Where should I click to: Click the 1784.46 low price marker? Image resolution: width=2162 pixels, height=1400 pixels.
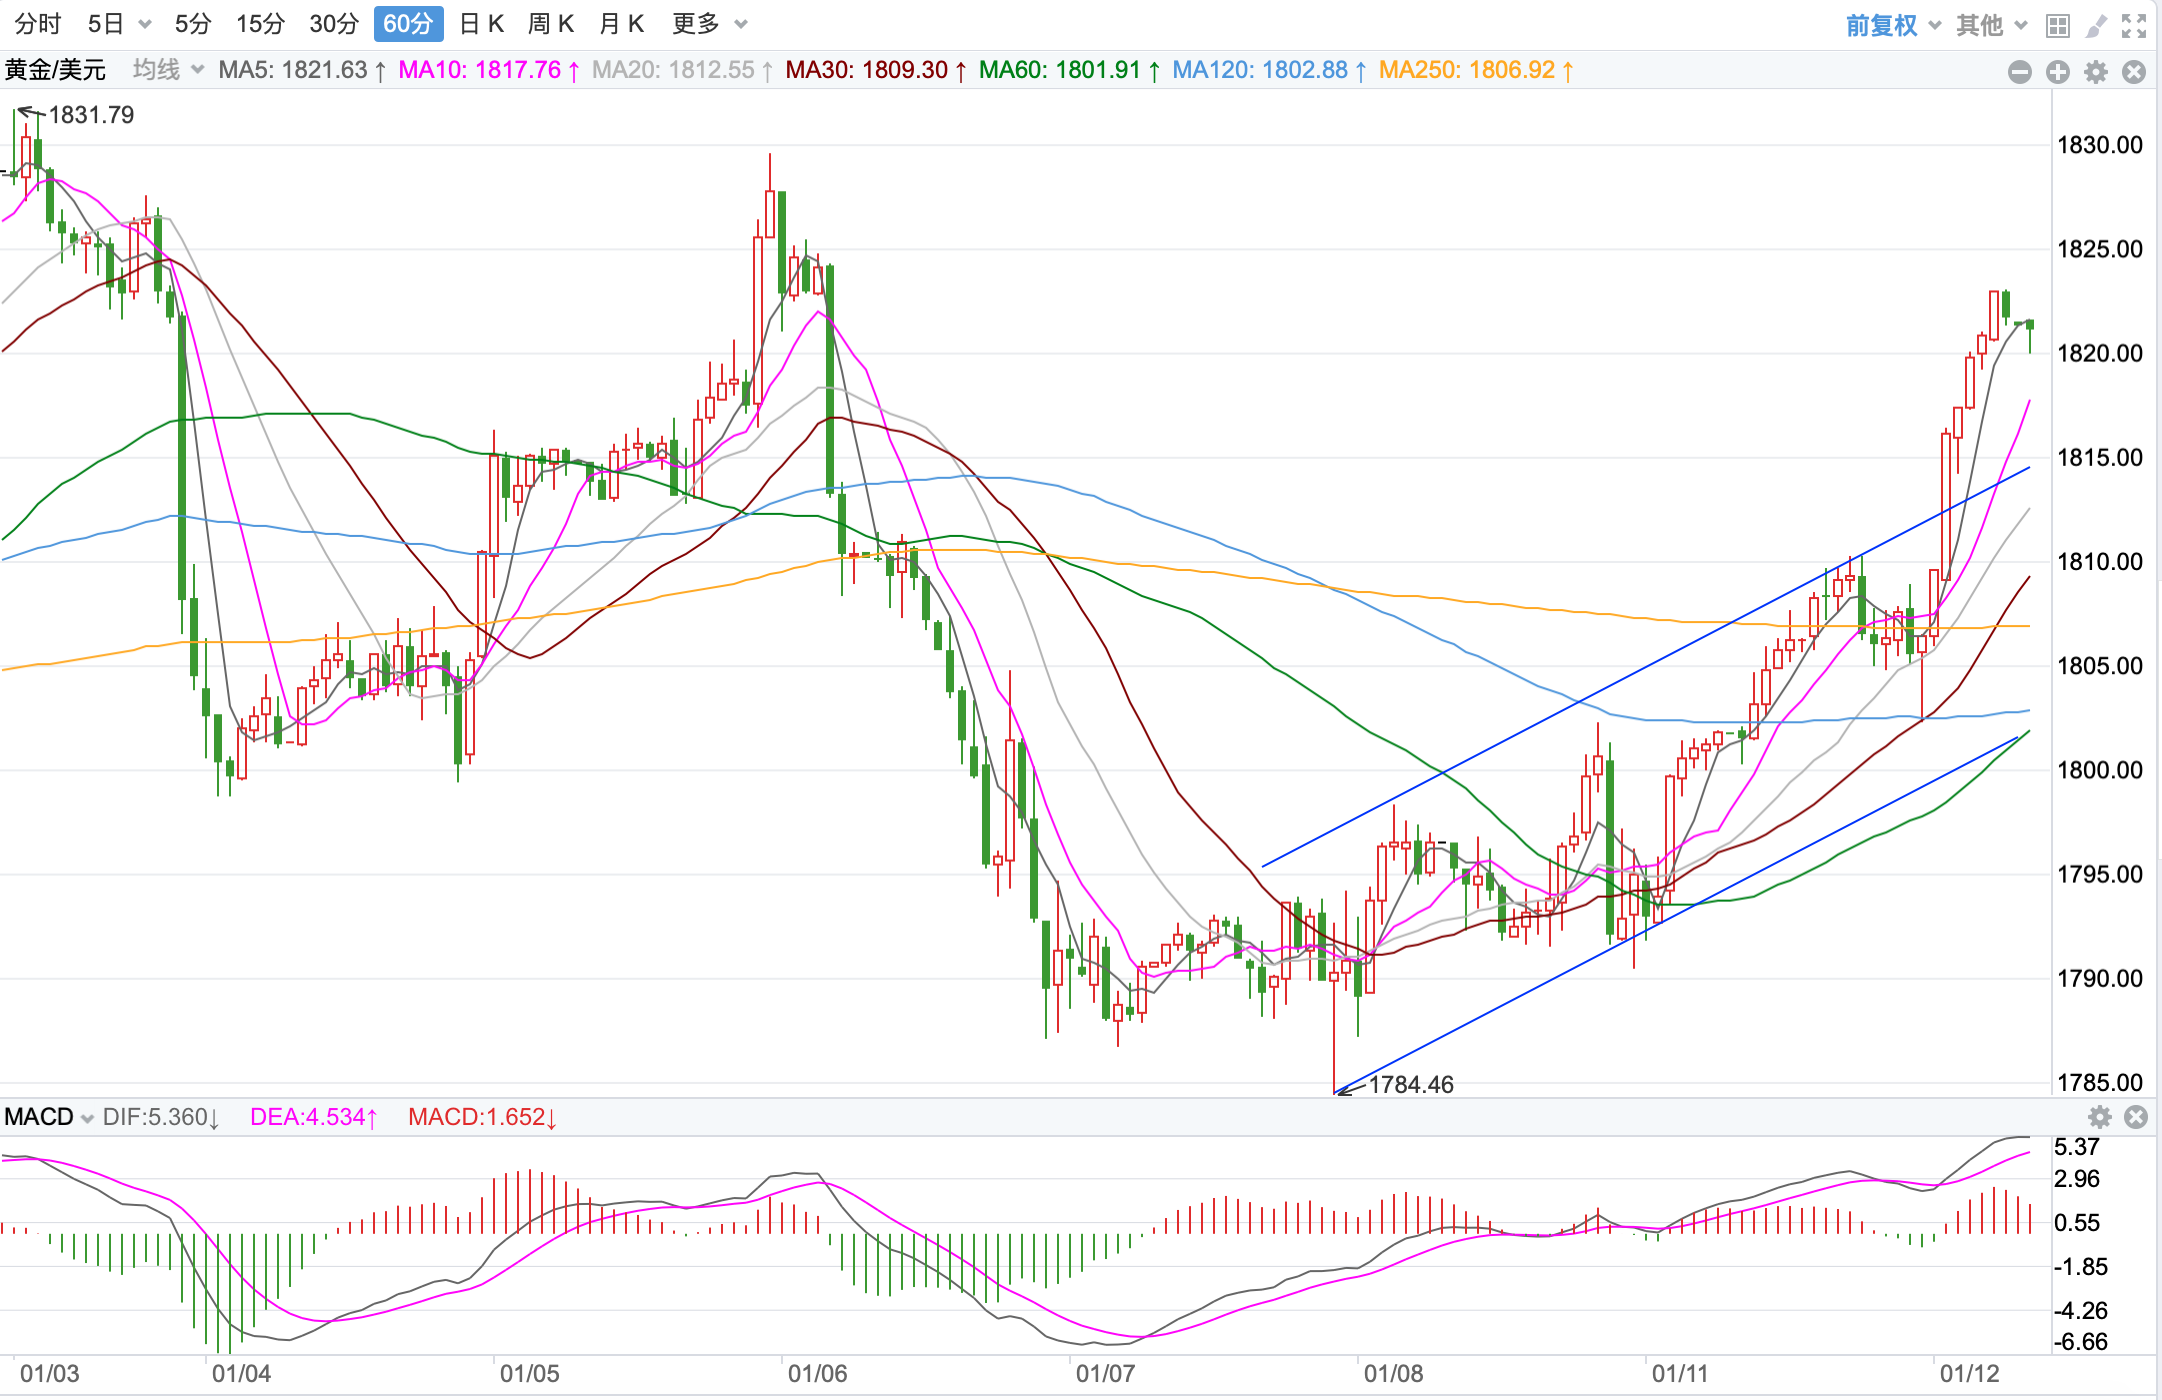tap(1410, 1084)
